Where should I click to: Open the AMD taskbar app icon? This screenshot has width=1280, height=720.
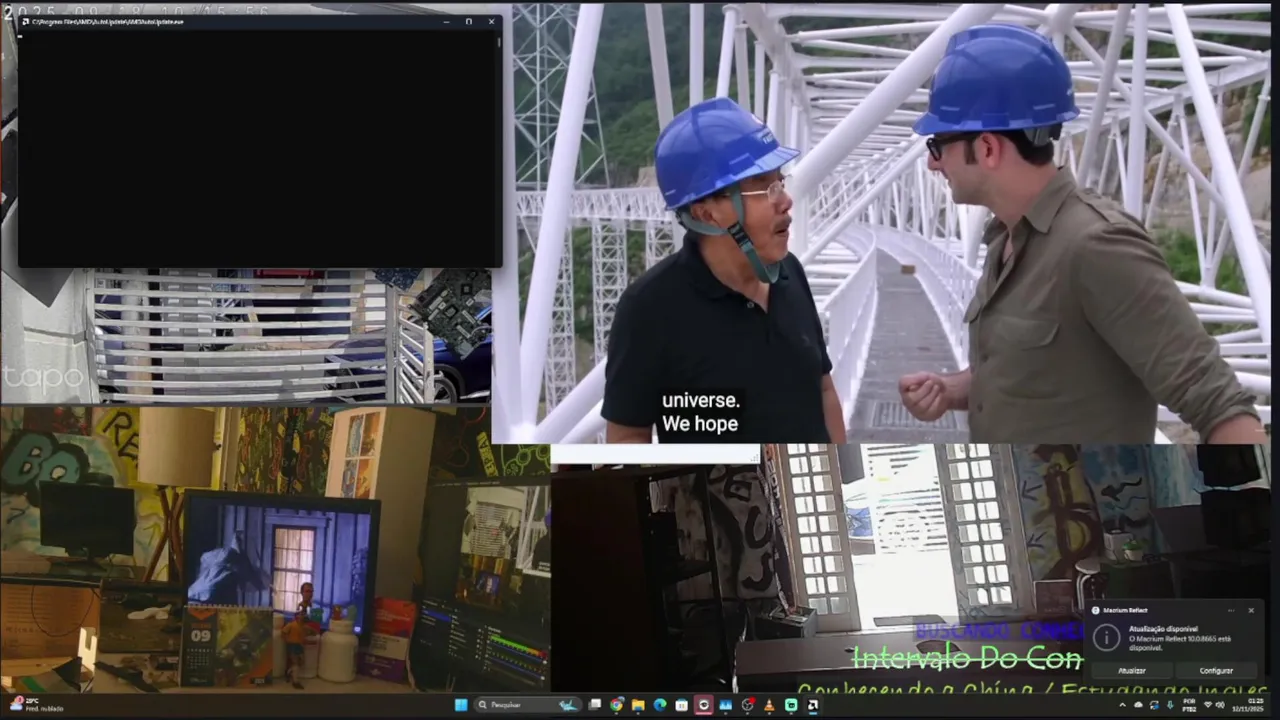point(812,705)
